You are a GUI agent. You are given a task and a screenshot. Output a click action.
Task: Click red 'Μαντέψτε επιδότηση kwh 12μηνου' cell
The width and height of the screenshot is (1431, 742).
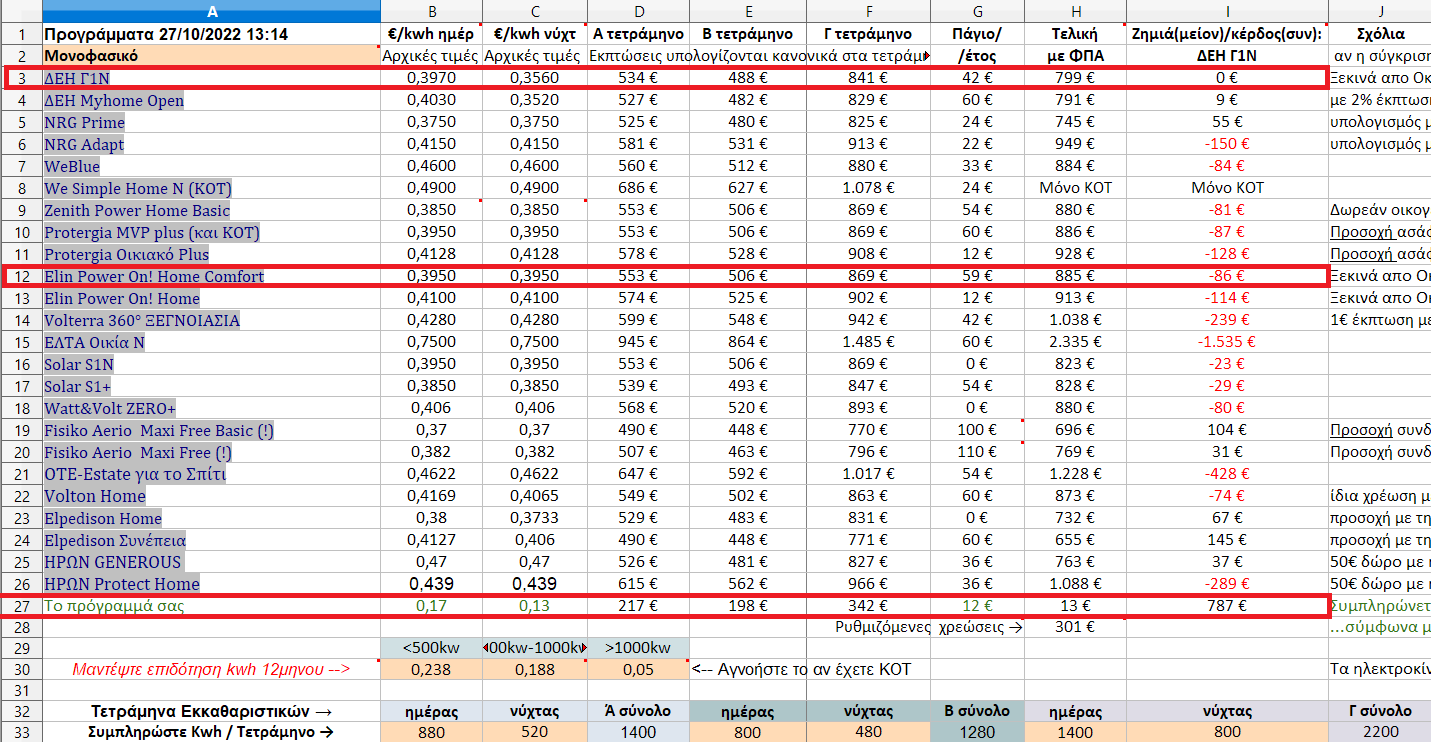pyautogui.click(x=211, y=670)
